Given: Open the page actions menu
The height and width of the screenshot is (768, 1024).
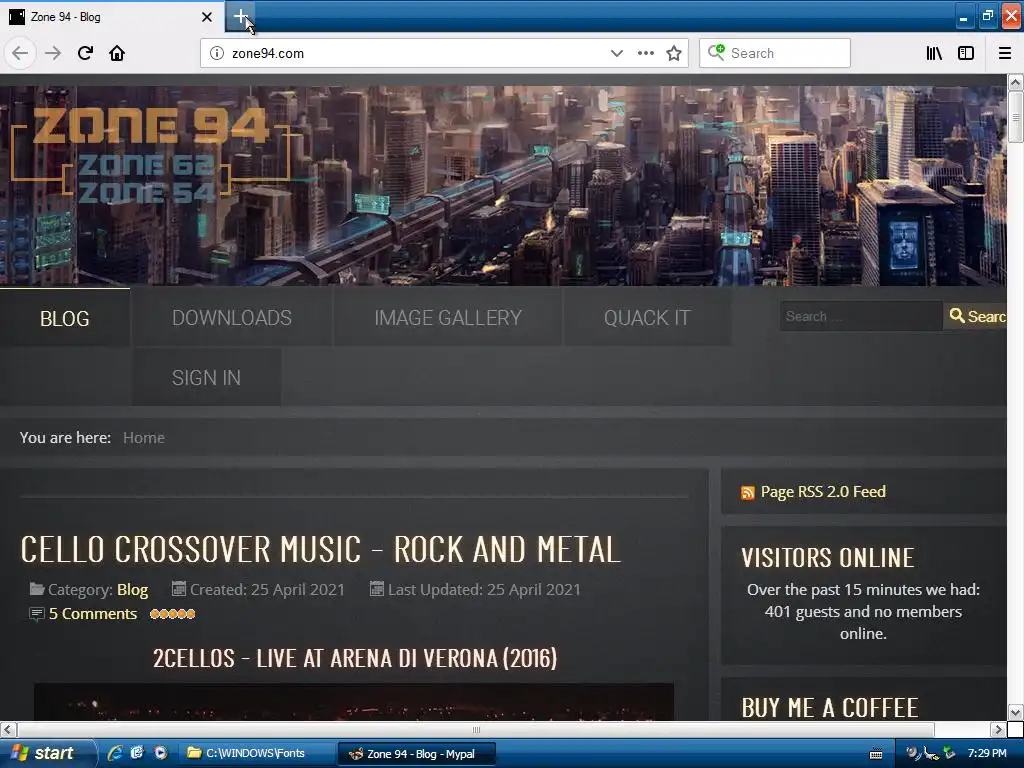Looking at the screenshot, I should [x=645, y=53].
